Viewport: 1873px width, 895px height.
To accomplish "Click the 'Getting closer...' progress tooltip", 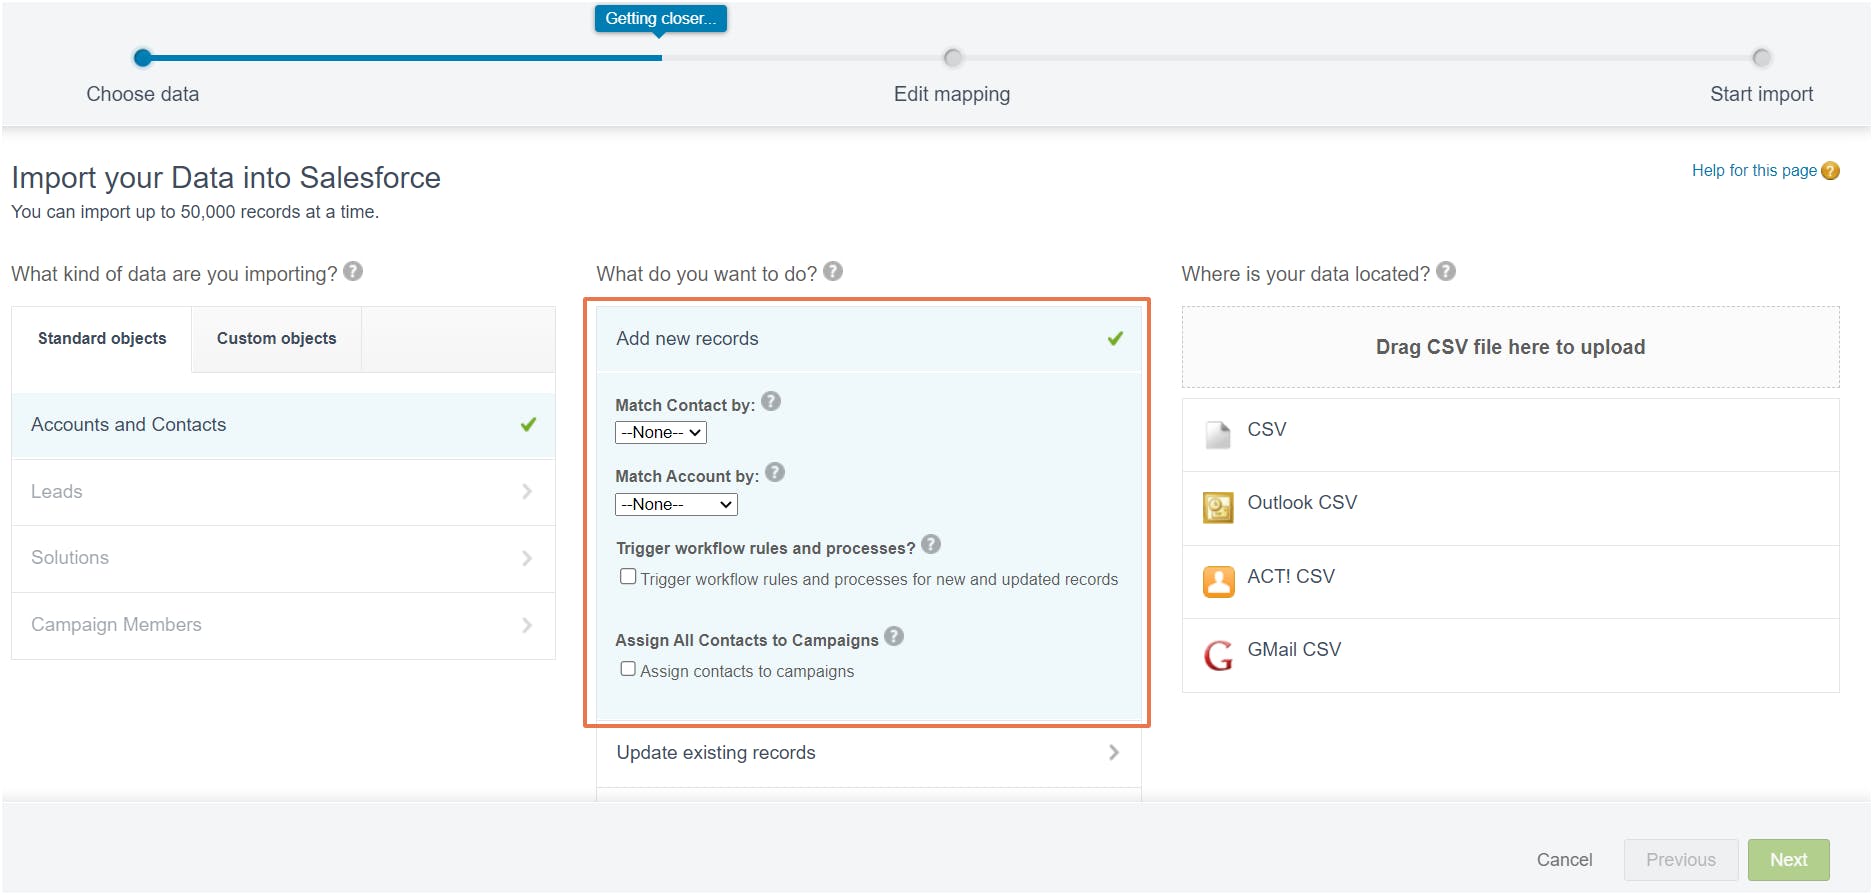I will coord(661,19).
